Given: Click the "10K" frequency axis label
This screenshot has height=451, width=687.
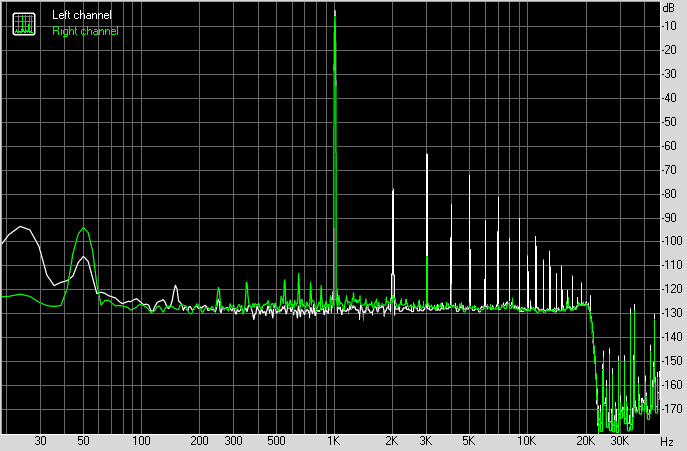Looking at the screenshot, I should click(526, 440).
